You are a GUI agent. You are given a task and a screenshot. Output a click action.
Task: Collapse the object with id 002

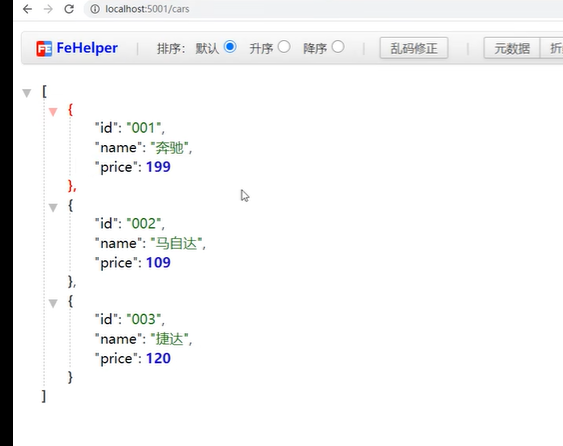tap(53, 208)
